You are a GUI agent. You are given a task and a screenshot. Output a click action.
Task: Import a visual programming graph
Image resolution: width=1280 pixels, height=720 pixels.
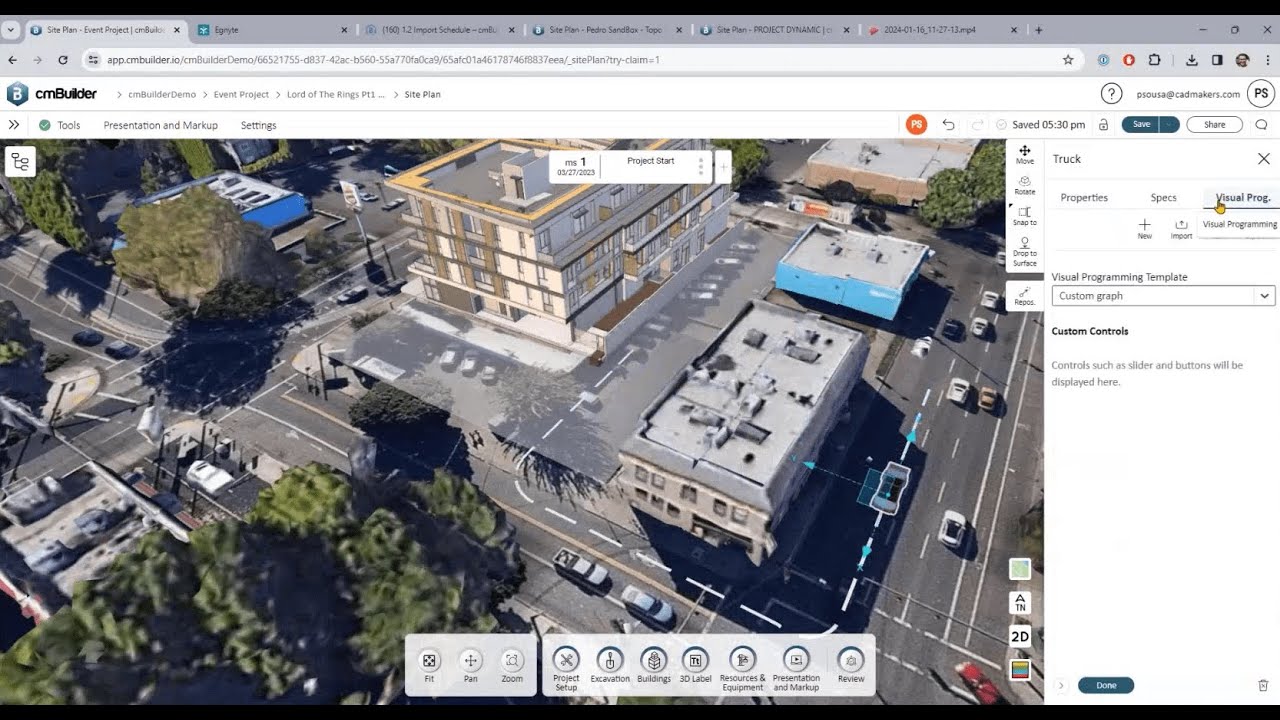pos(1181,229)
